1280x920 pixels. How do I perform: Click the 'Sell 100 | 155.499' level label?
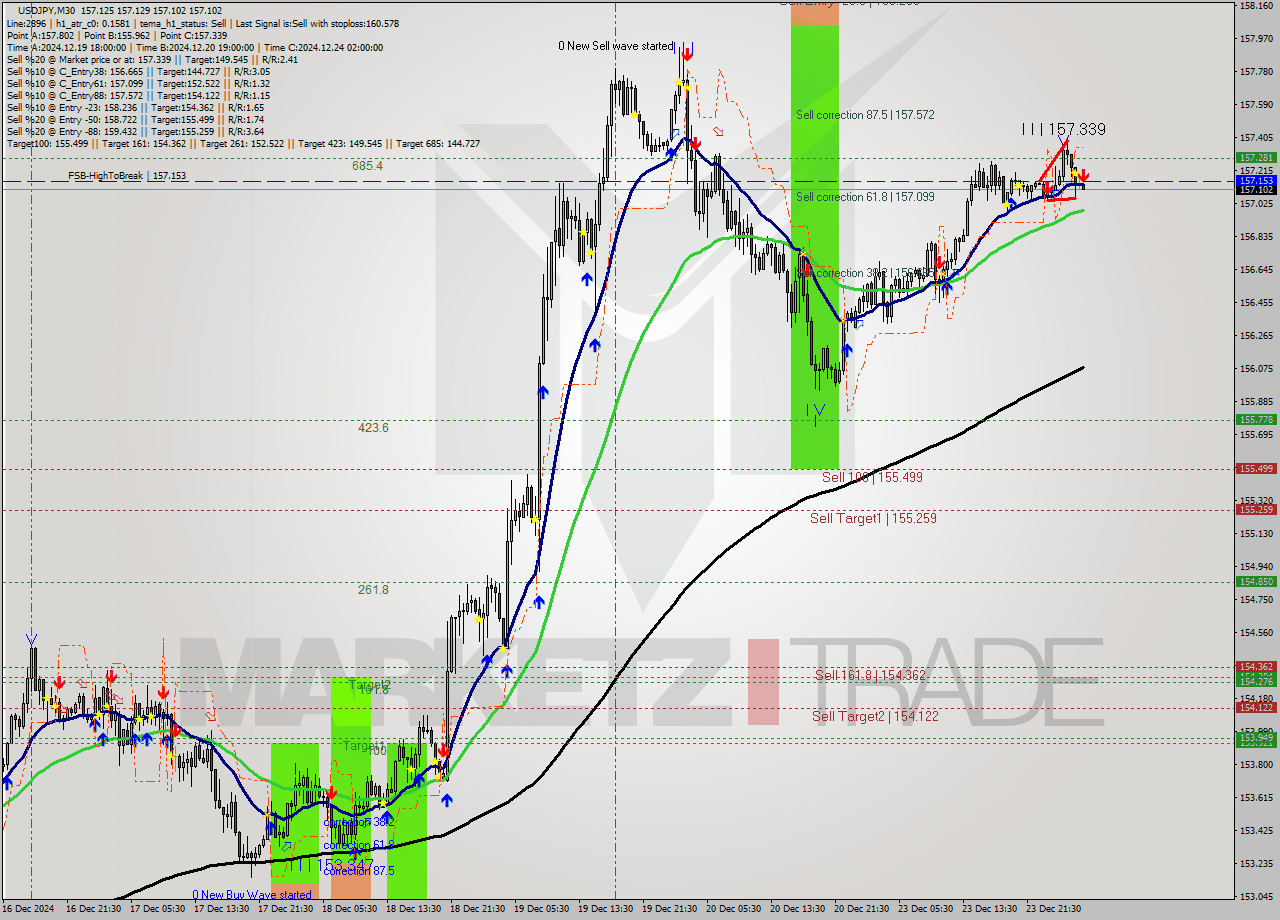872,478
